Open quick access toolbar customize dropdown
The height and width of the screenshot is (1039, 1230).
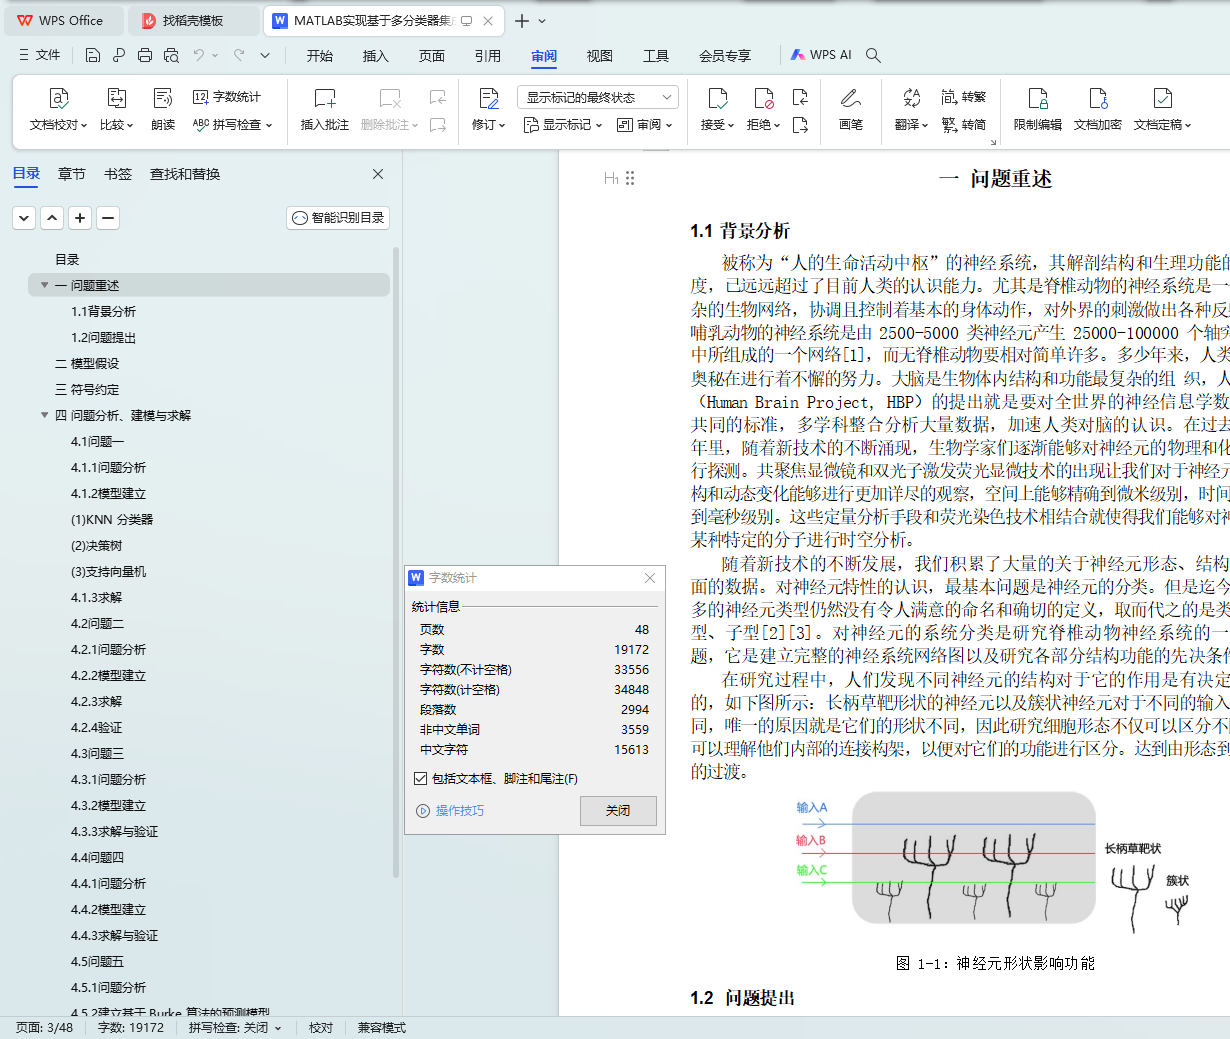(265, 55)
